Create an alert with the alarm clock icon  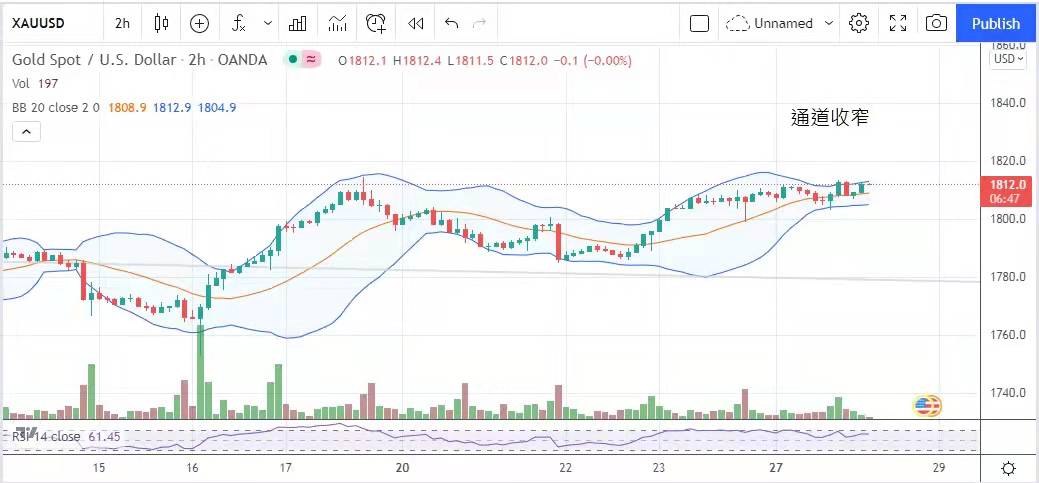[376, 23]
